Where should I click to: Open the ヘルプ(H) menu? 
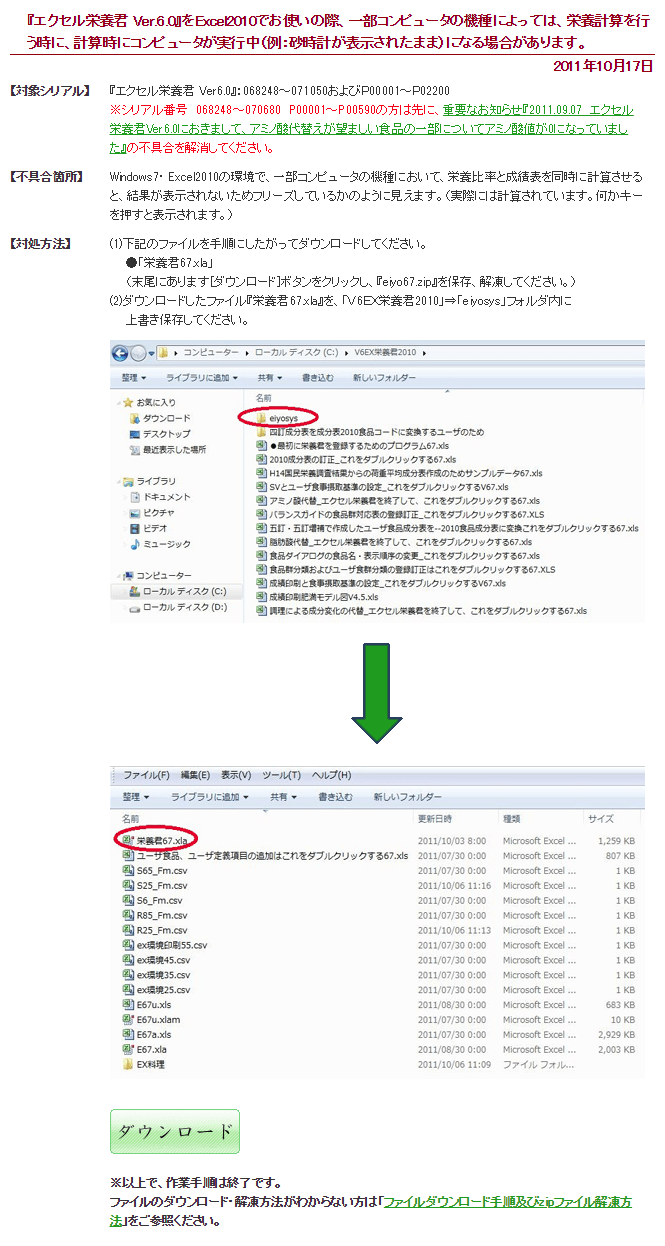click(x=331, y=775)
